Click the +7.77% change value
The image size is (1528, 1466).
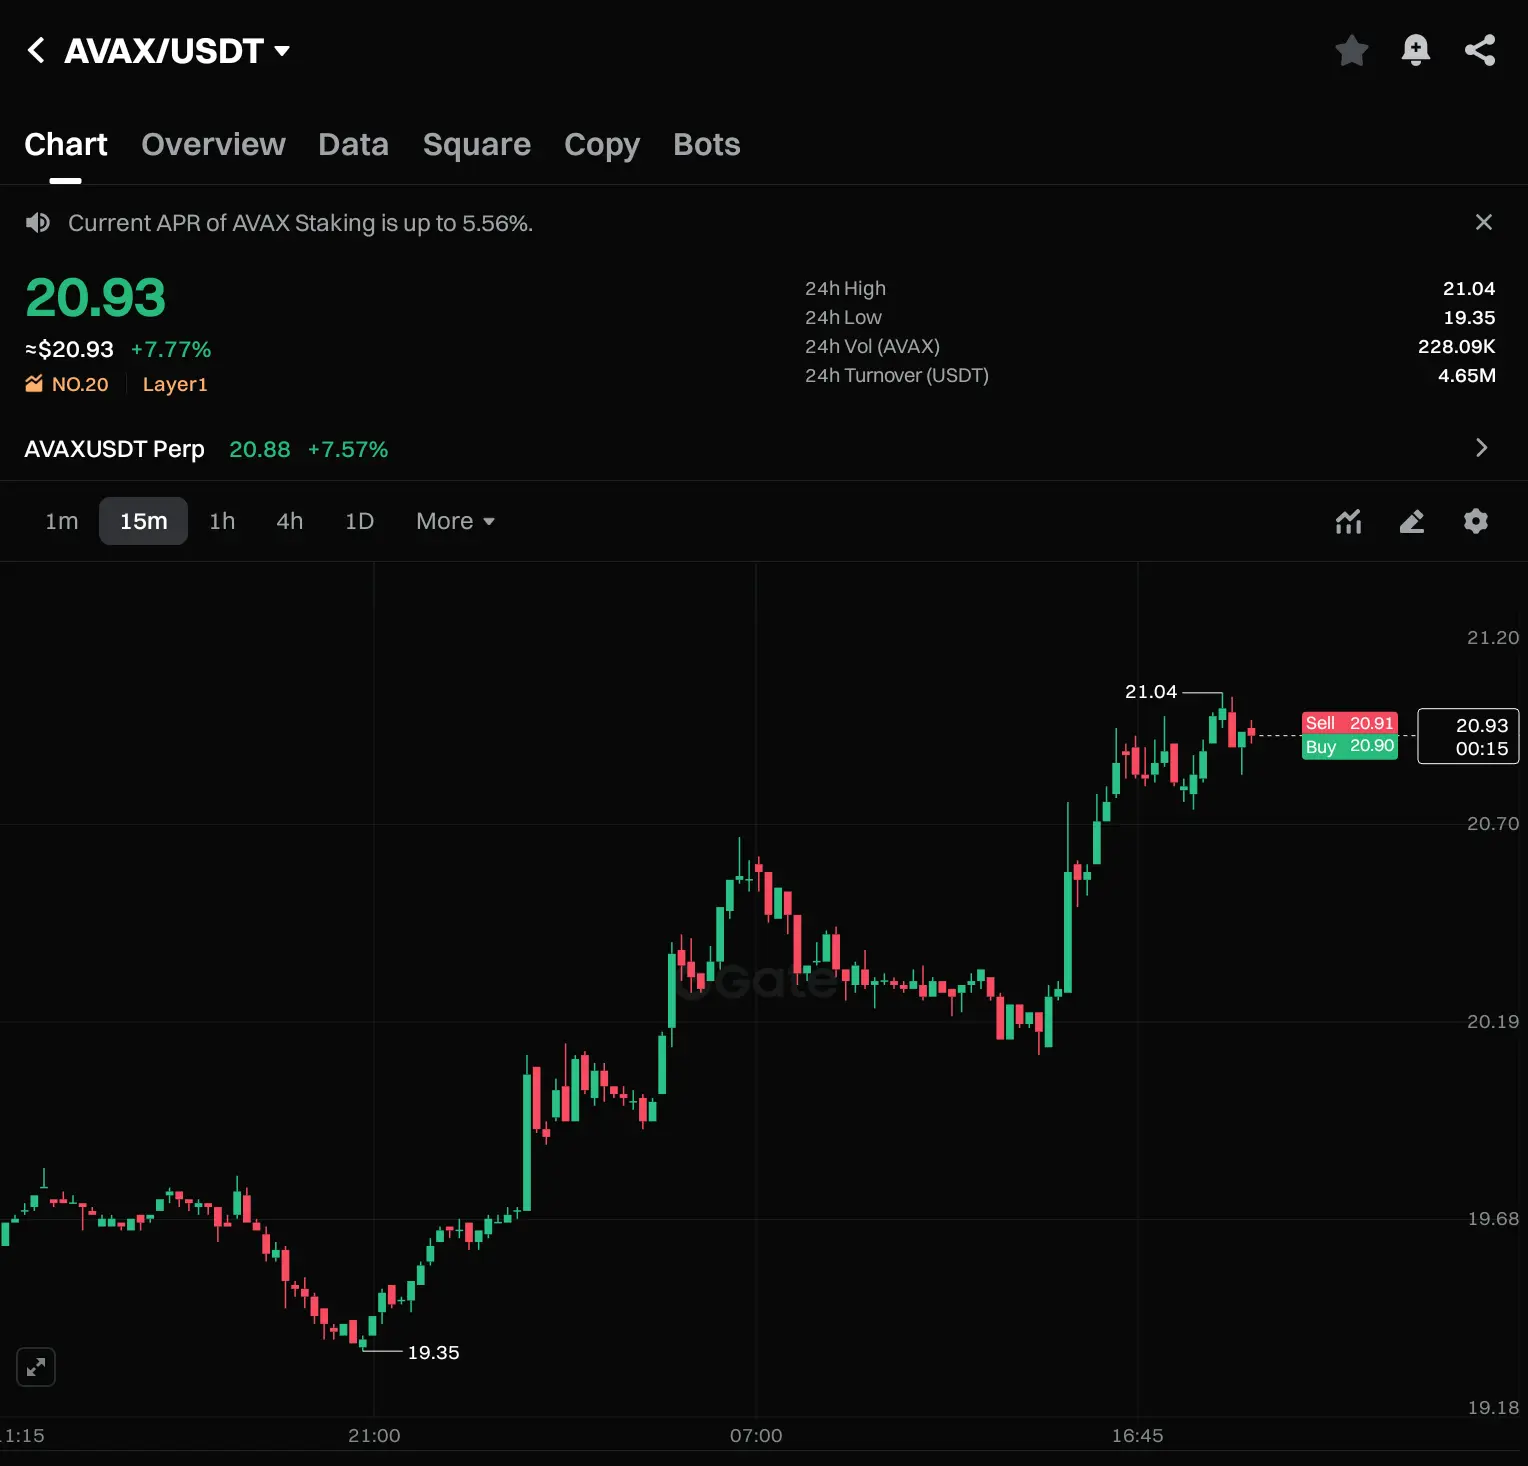point(171,349)
